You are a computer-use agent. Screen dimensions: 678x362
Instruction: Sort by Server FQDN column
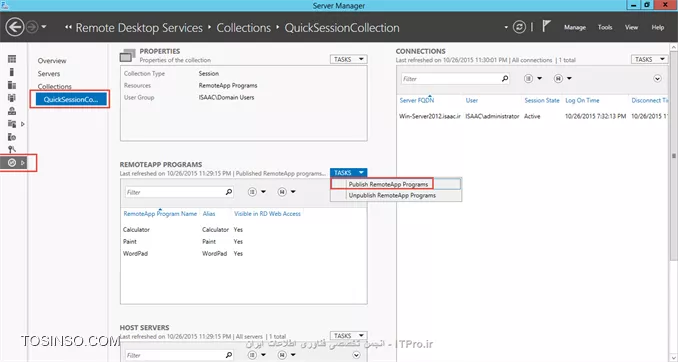[417, 100]
